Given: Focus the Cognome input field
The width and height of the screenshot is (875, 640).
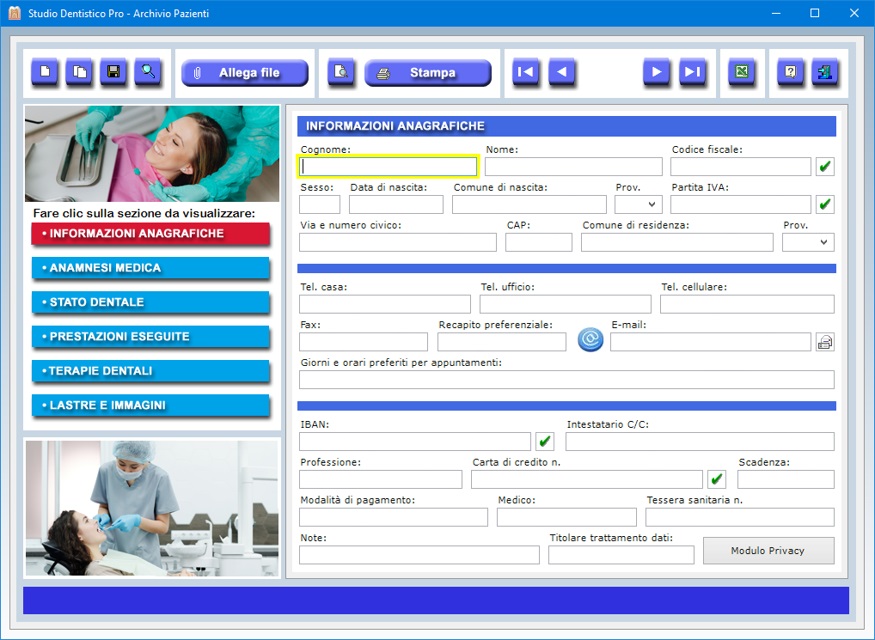Looking at the screenshot, I should pos(388,166).
